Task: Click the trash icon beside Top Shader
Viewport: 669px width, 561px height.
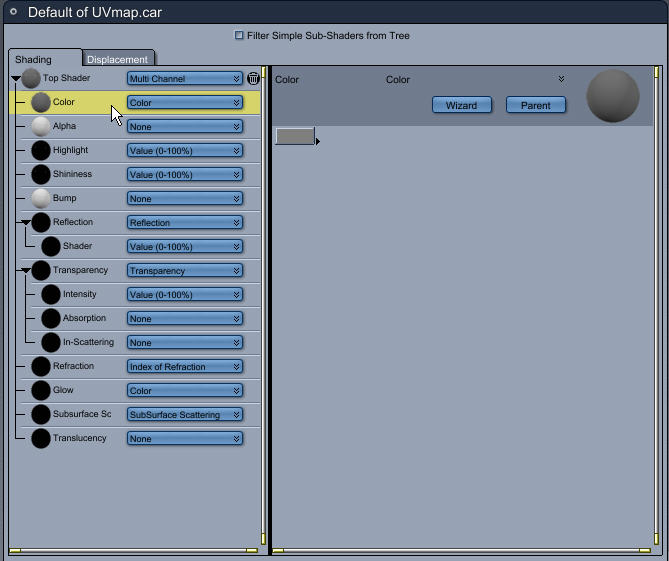Action: pyautogui.click(x=253, y=78)
